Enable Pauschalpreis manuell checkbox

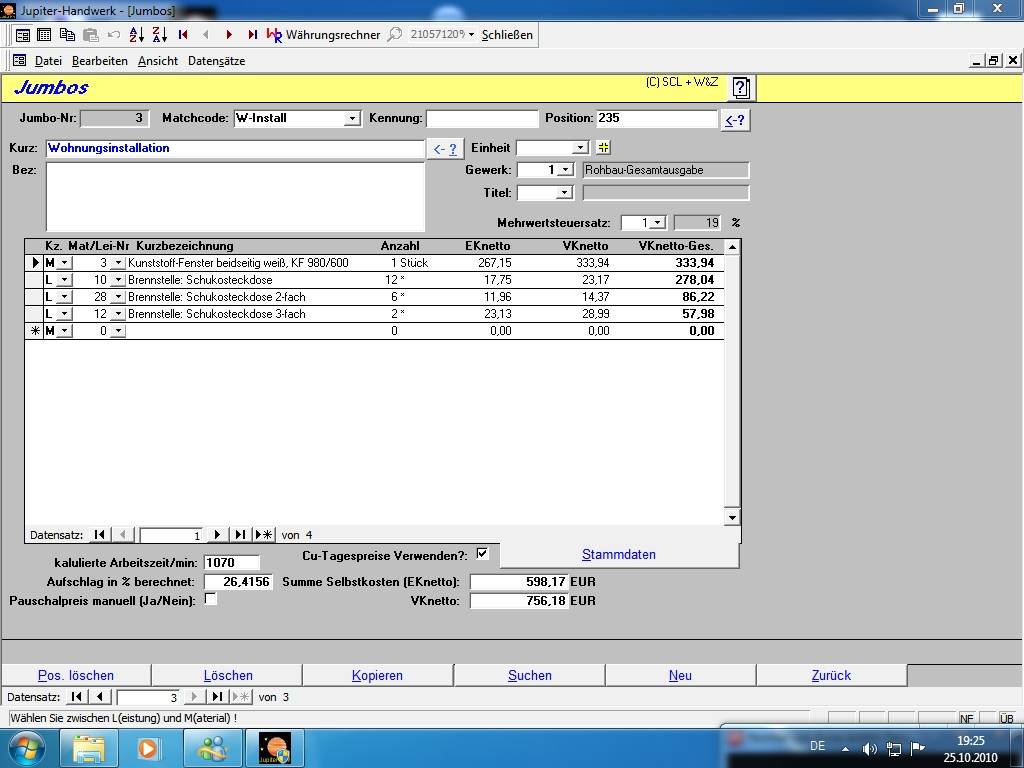(210, 600)
